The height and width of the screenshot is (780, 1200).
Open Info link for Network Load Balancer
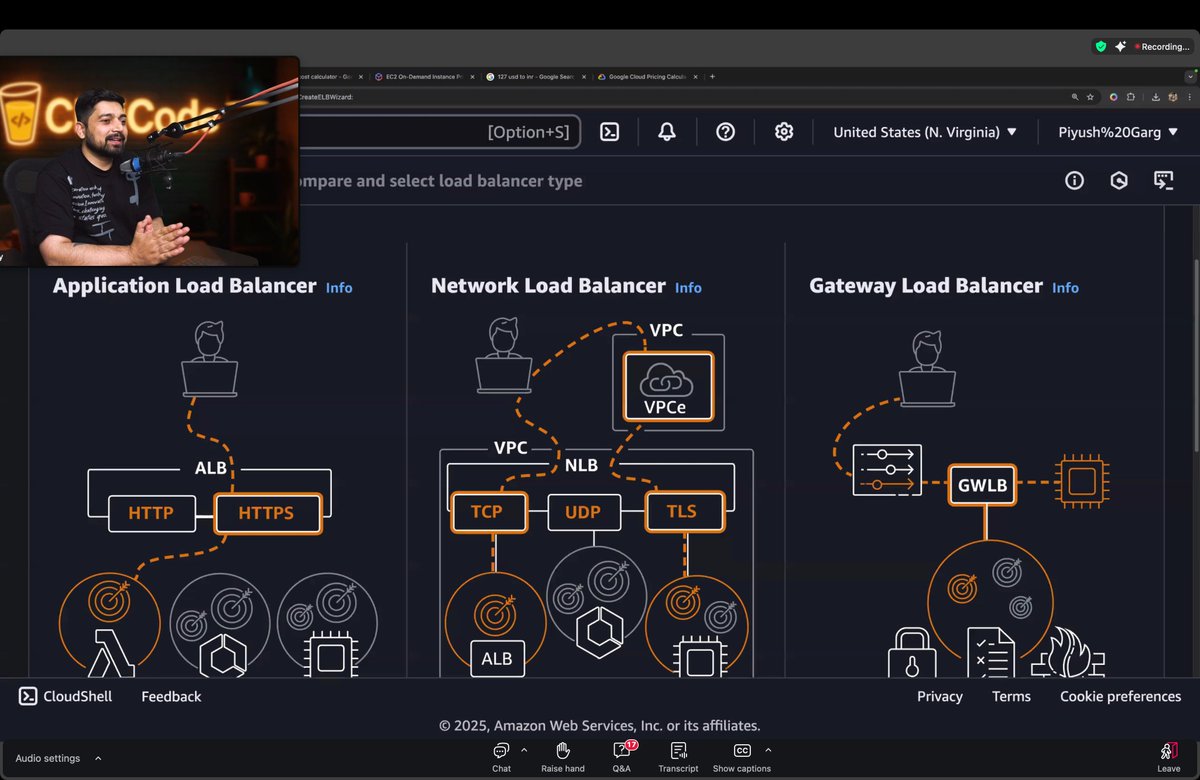[688, 288]
